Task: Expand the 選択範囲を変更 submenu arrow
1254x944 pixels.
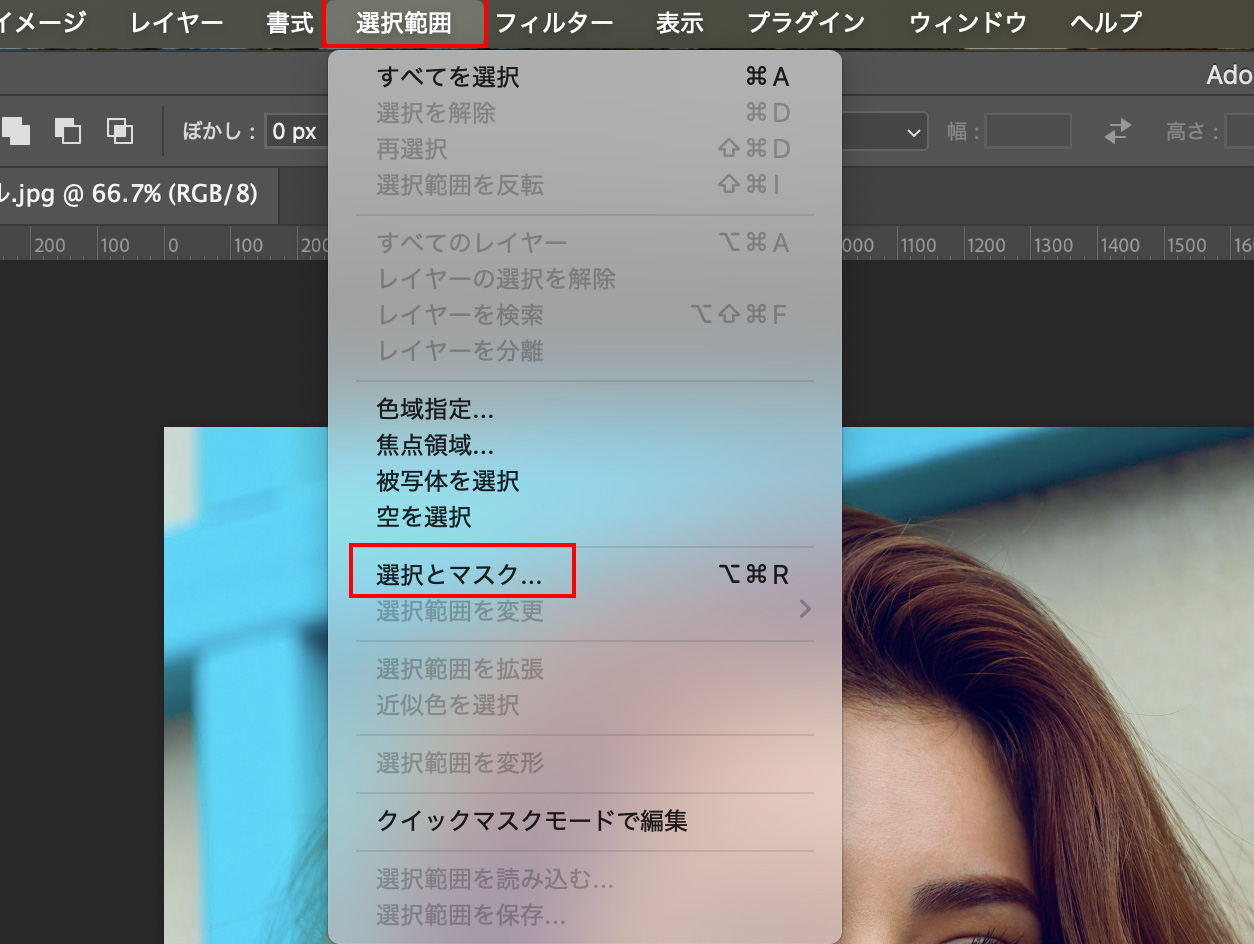Action: point(805,609)
